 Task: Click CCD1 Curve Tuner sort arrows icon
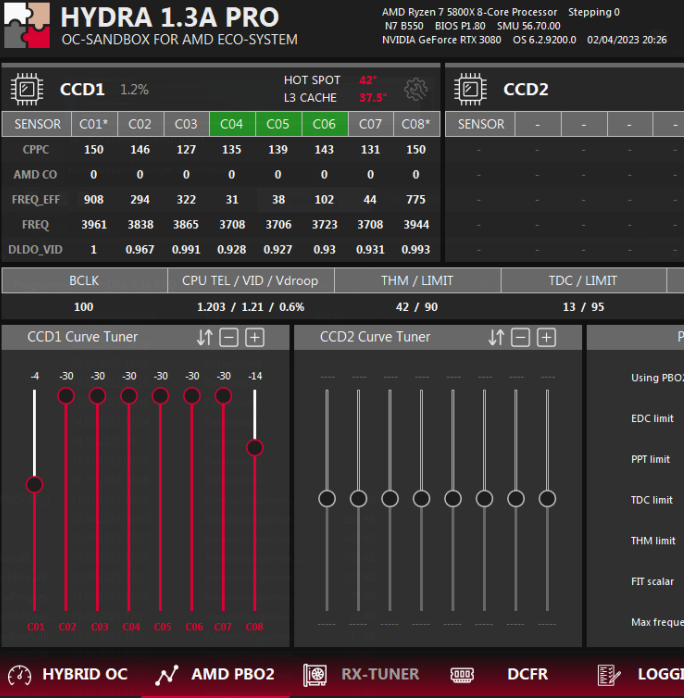click(205, 337)
